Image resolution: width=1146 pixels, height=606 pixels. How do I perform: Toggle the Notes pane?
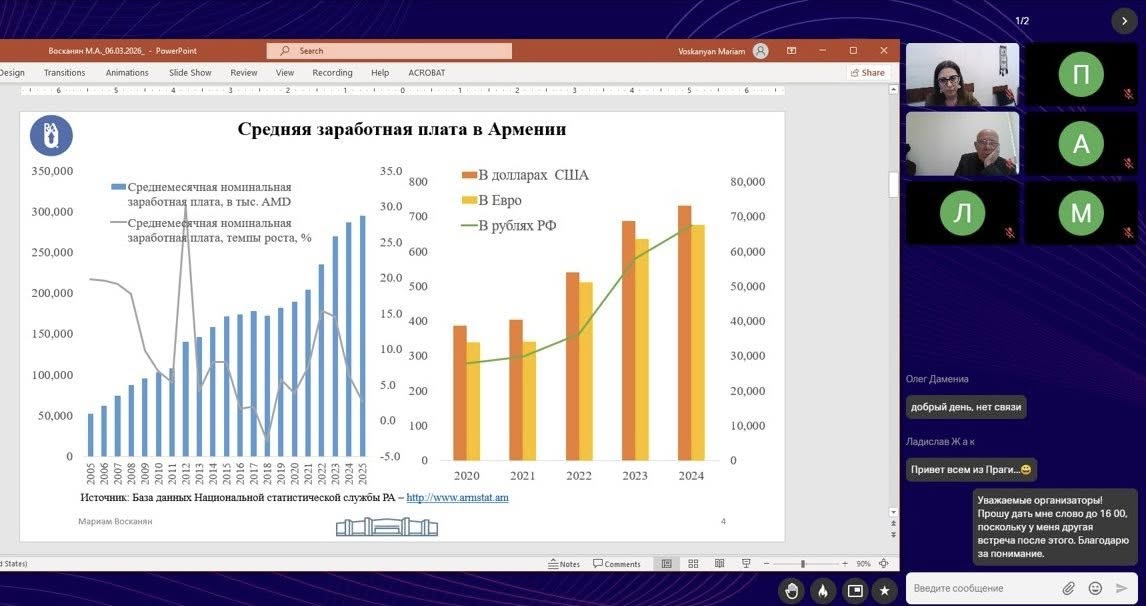pyautogui.click(x=564, y=564)
